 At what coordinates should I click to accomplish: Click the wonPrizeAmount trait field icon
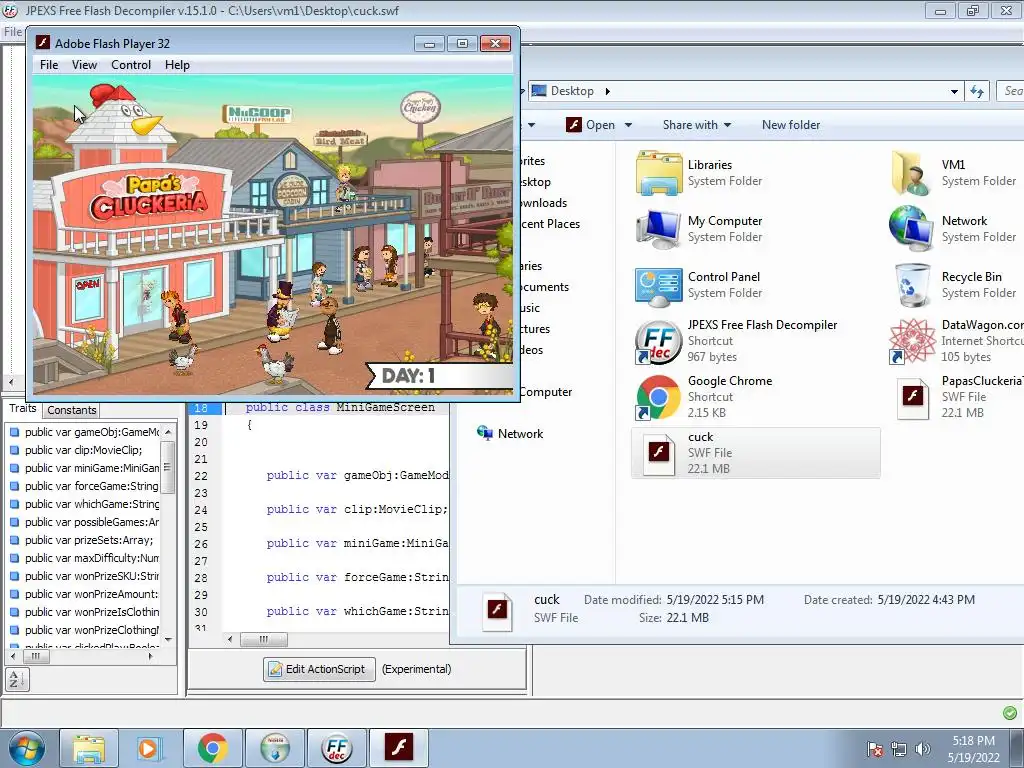[x=14, y=594]
